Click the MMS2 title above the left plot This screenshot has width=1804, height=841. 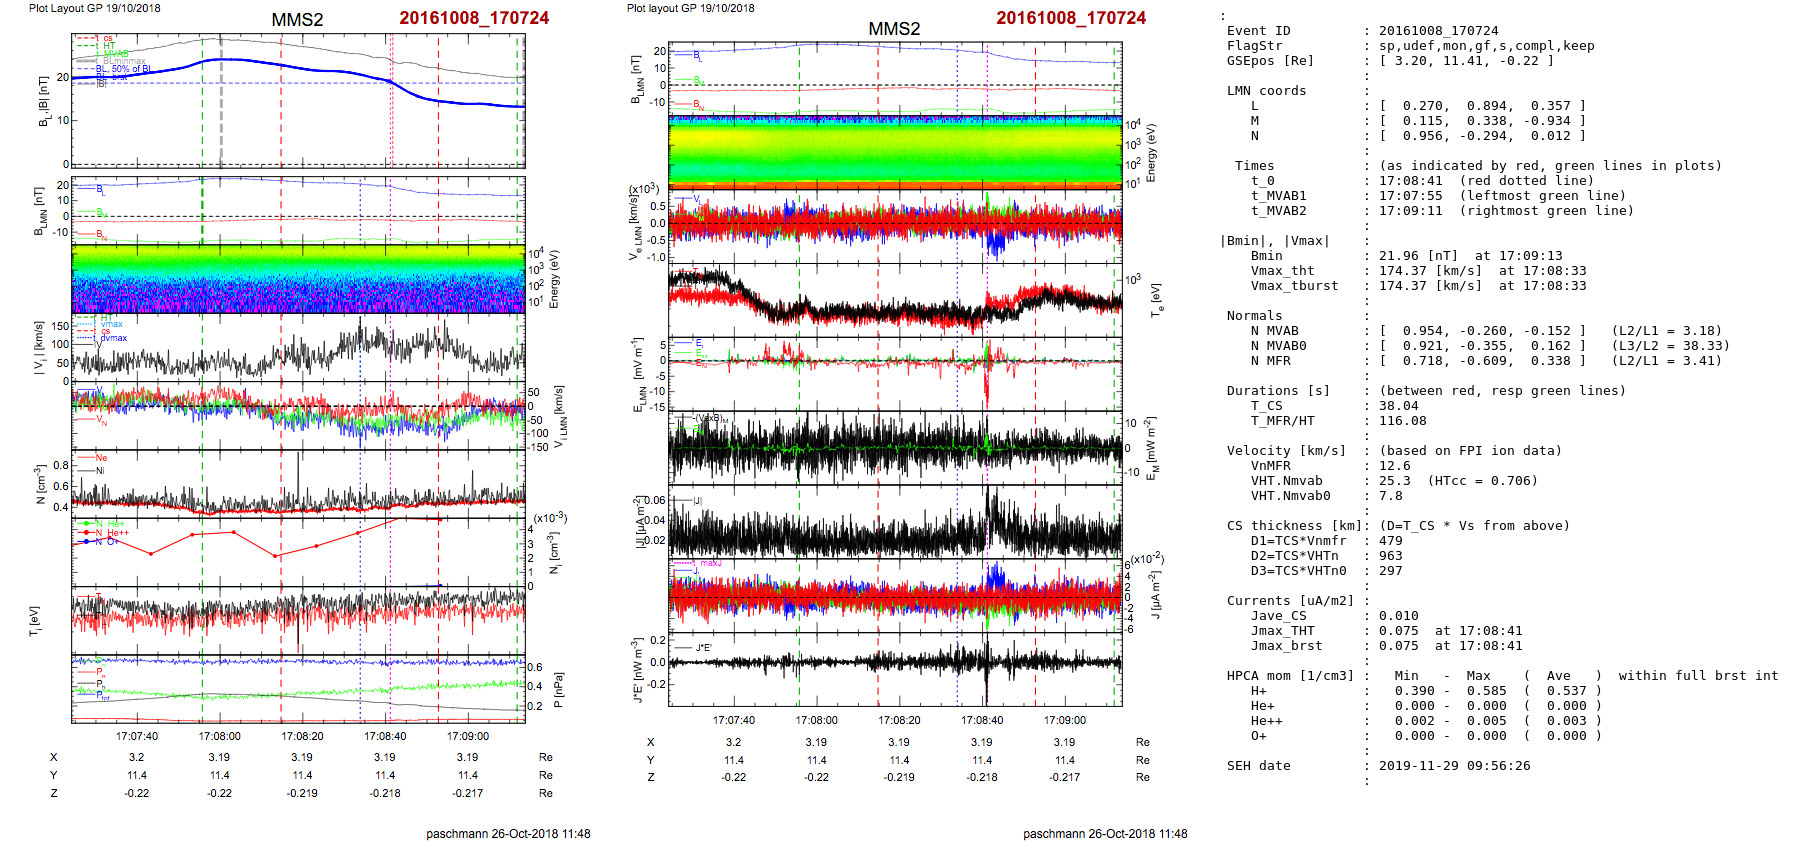pyautogui.click(x=297, y=20)
